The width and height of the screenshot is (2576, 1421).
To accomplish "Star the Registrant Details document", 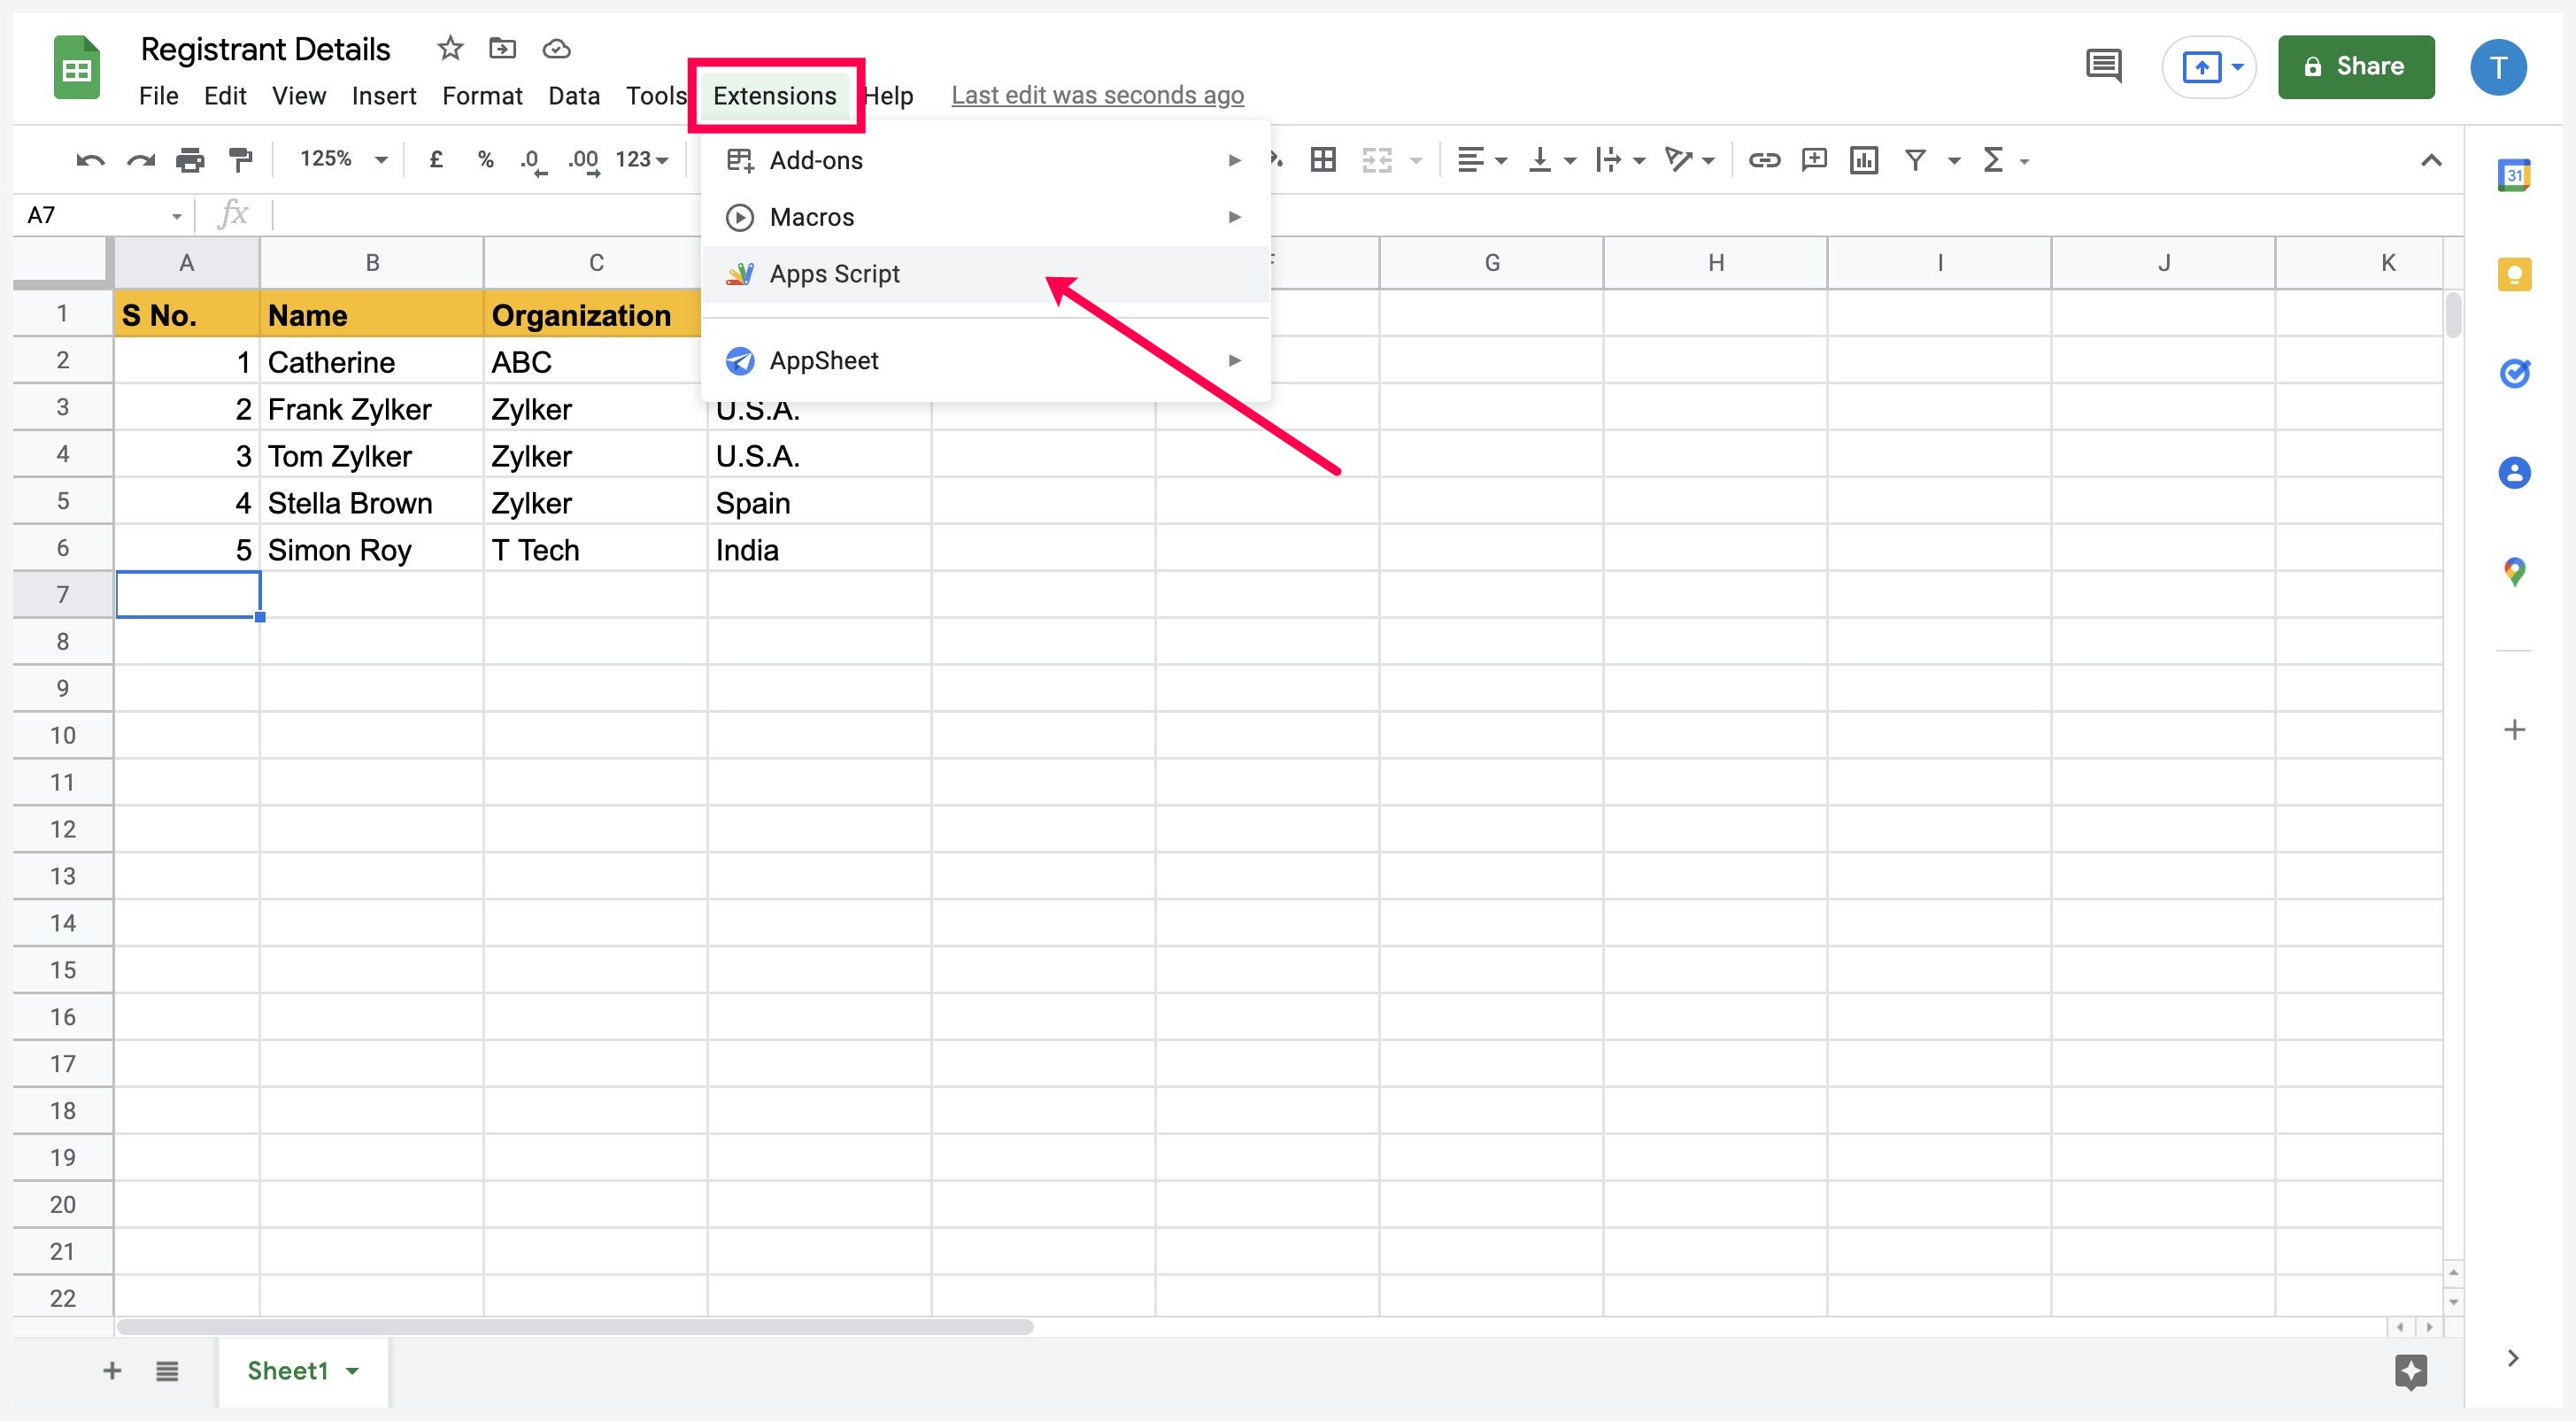I will [x=450, y=48].
